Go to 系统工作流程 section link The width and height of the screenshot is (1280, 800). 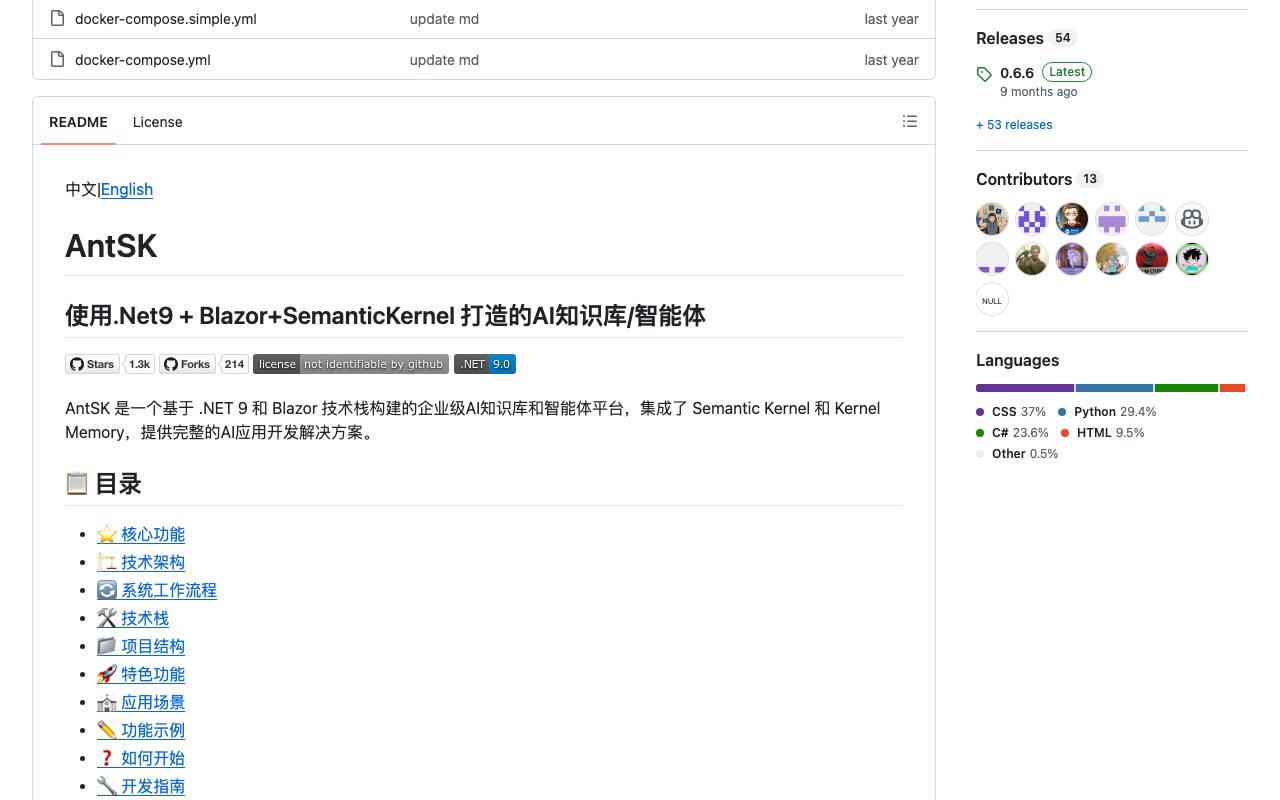157,590
